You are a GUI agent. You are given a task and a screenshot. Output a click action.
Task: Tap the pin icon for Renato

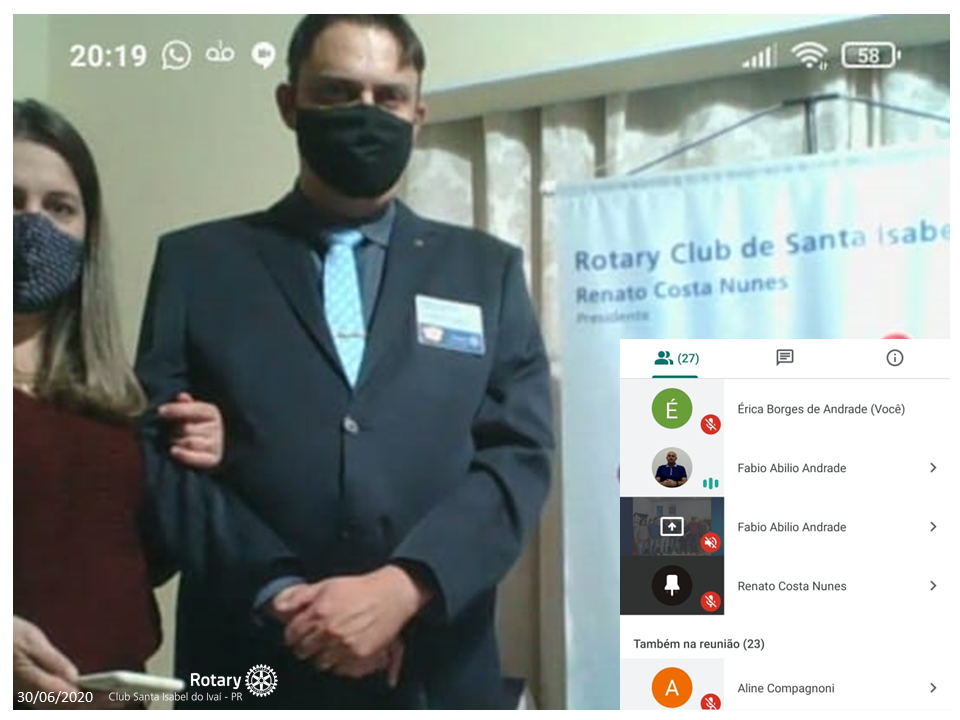tap(672, 586)
